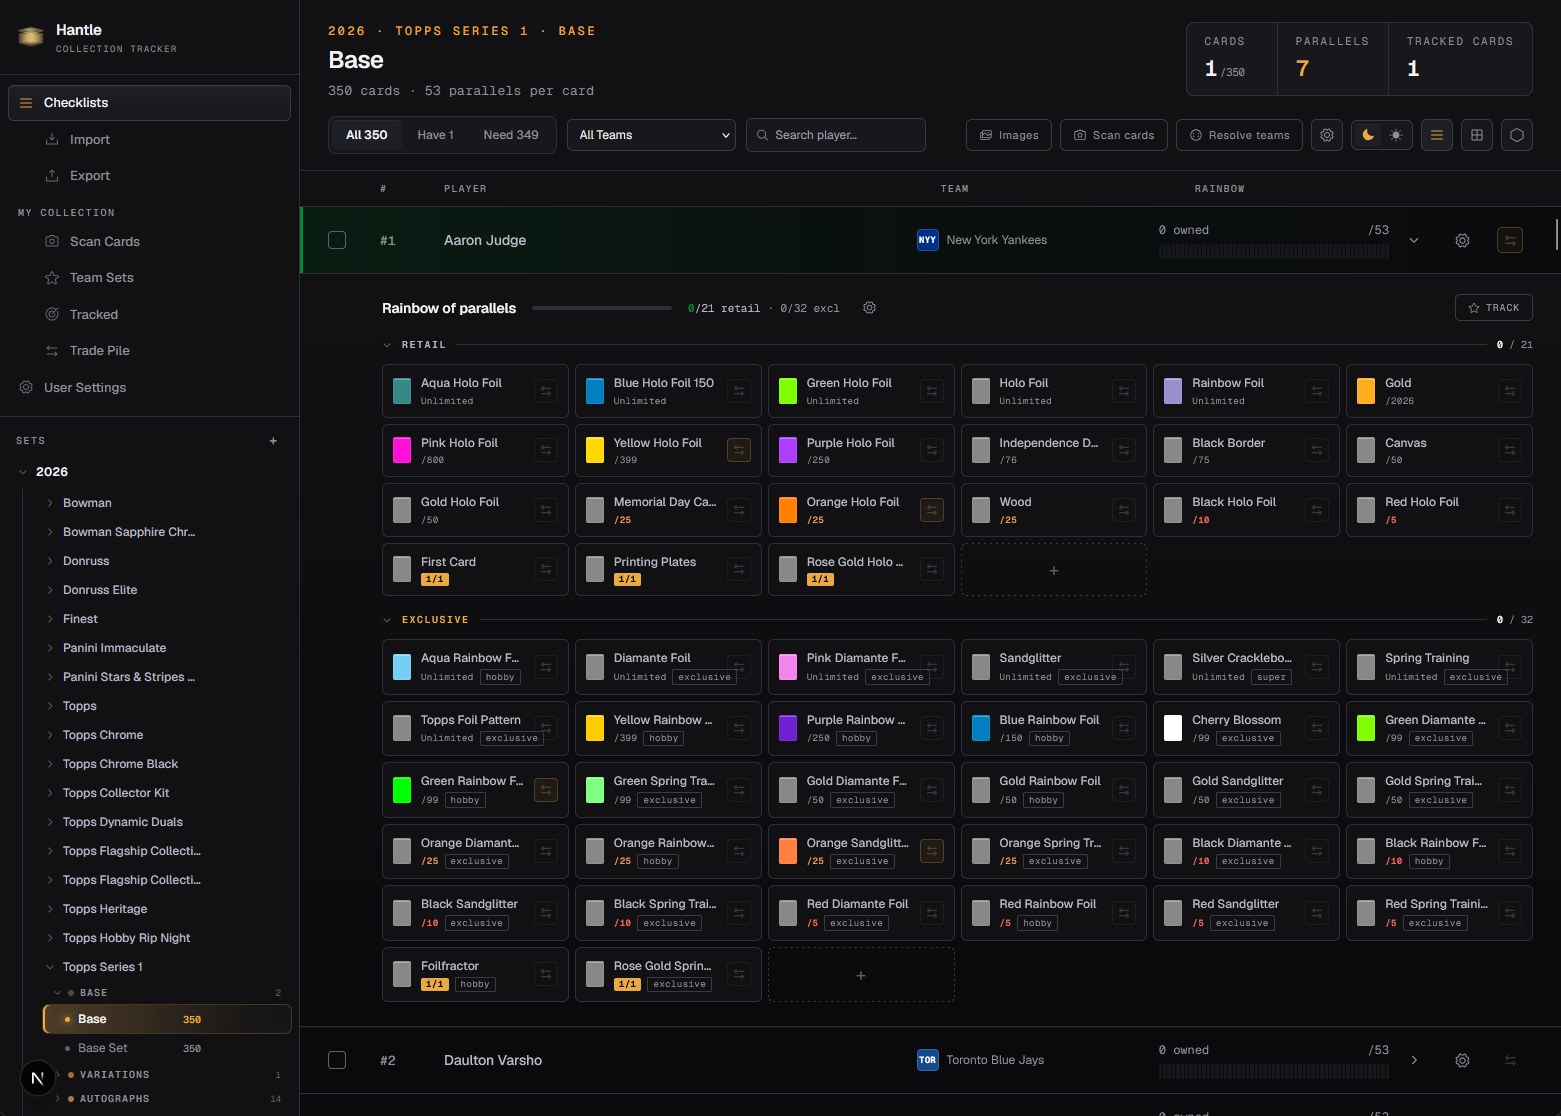Click the trade icon on Aaron Judge's row

1510,240
